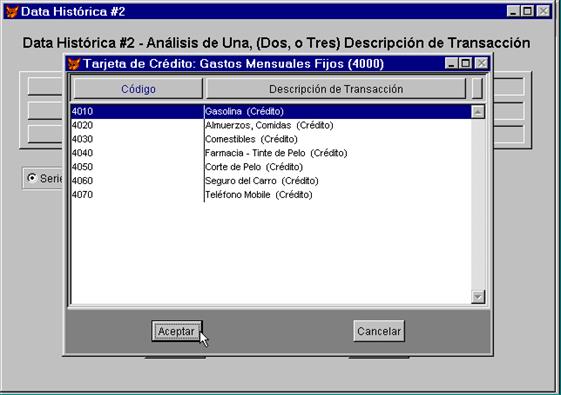Click the Aceptar button
Screen dimensions: 561x395
[x=177, y=331]
